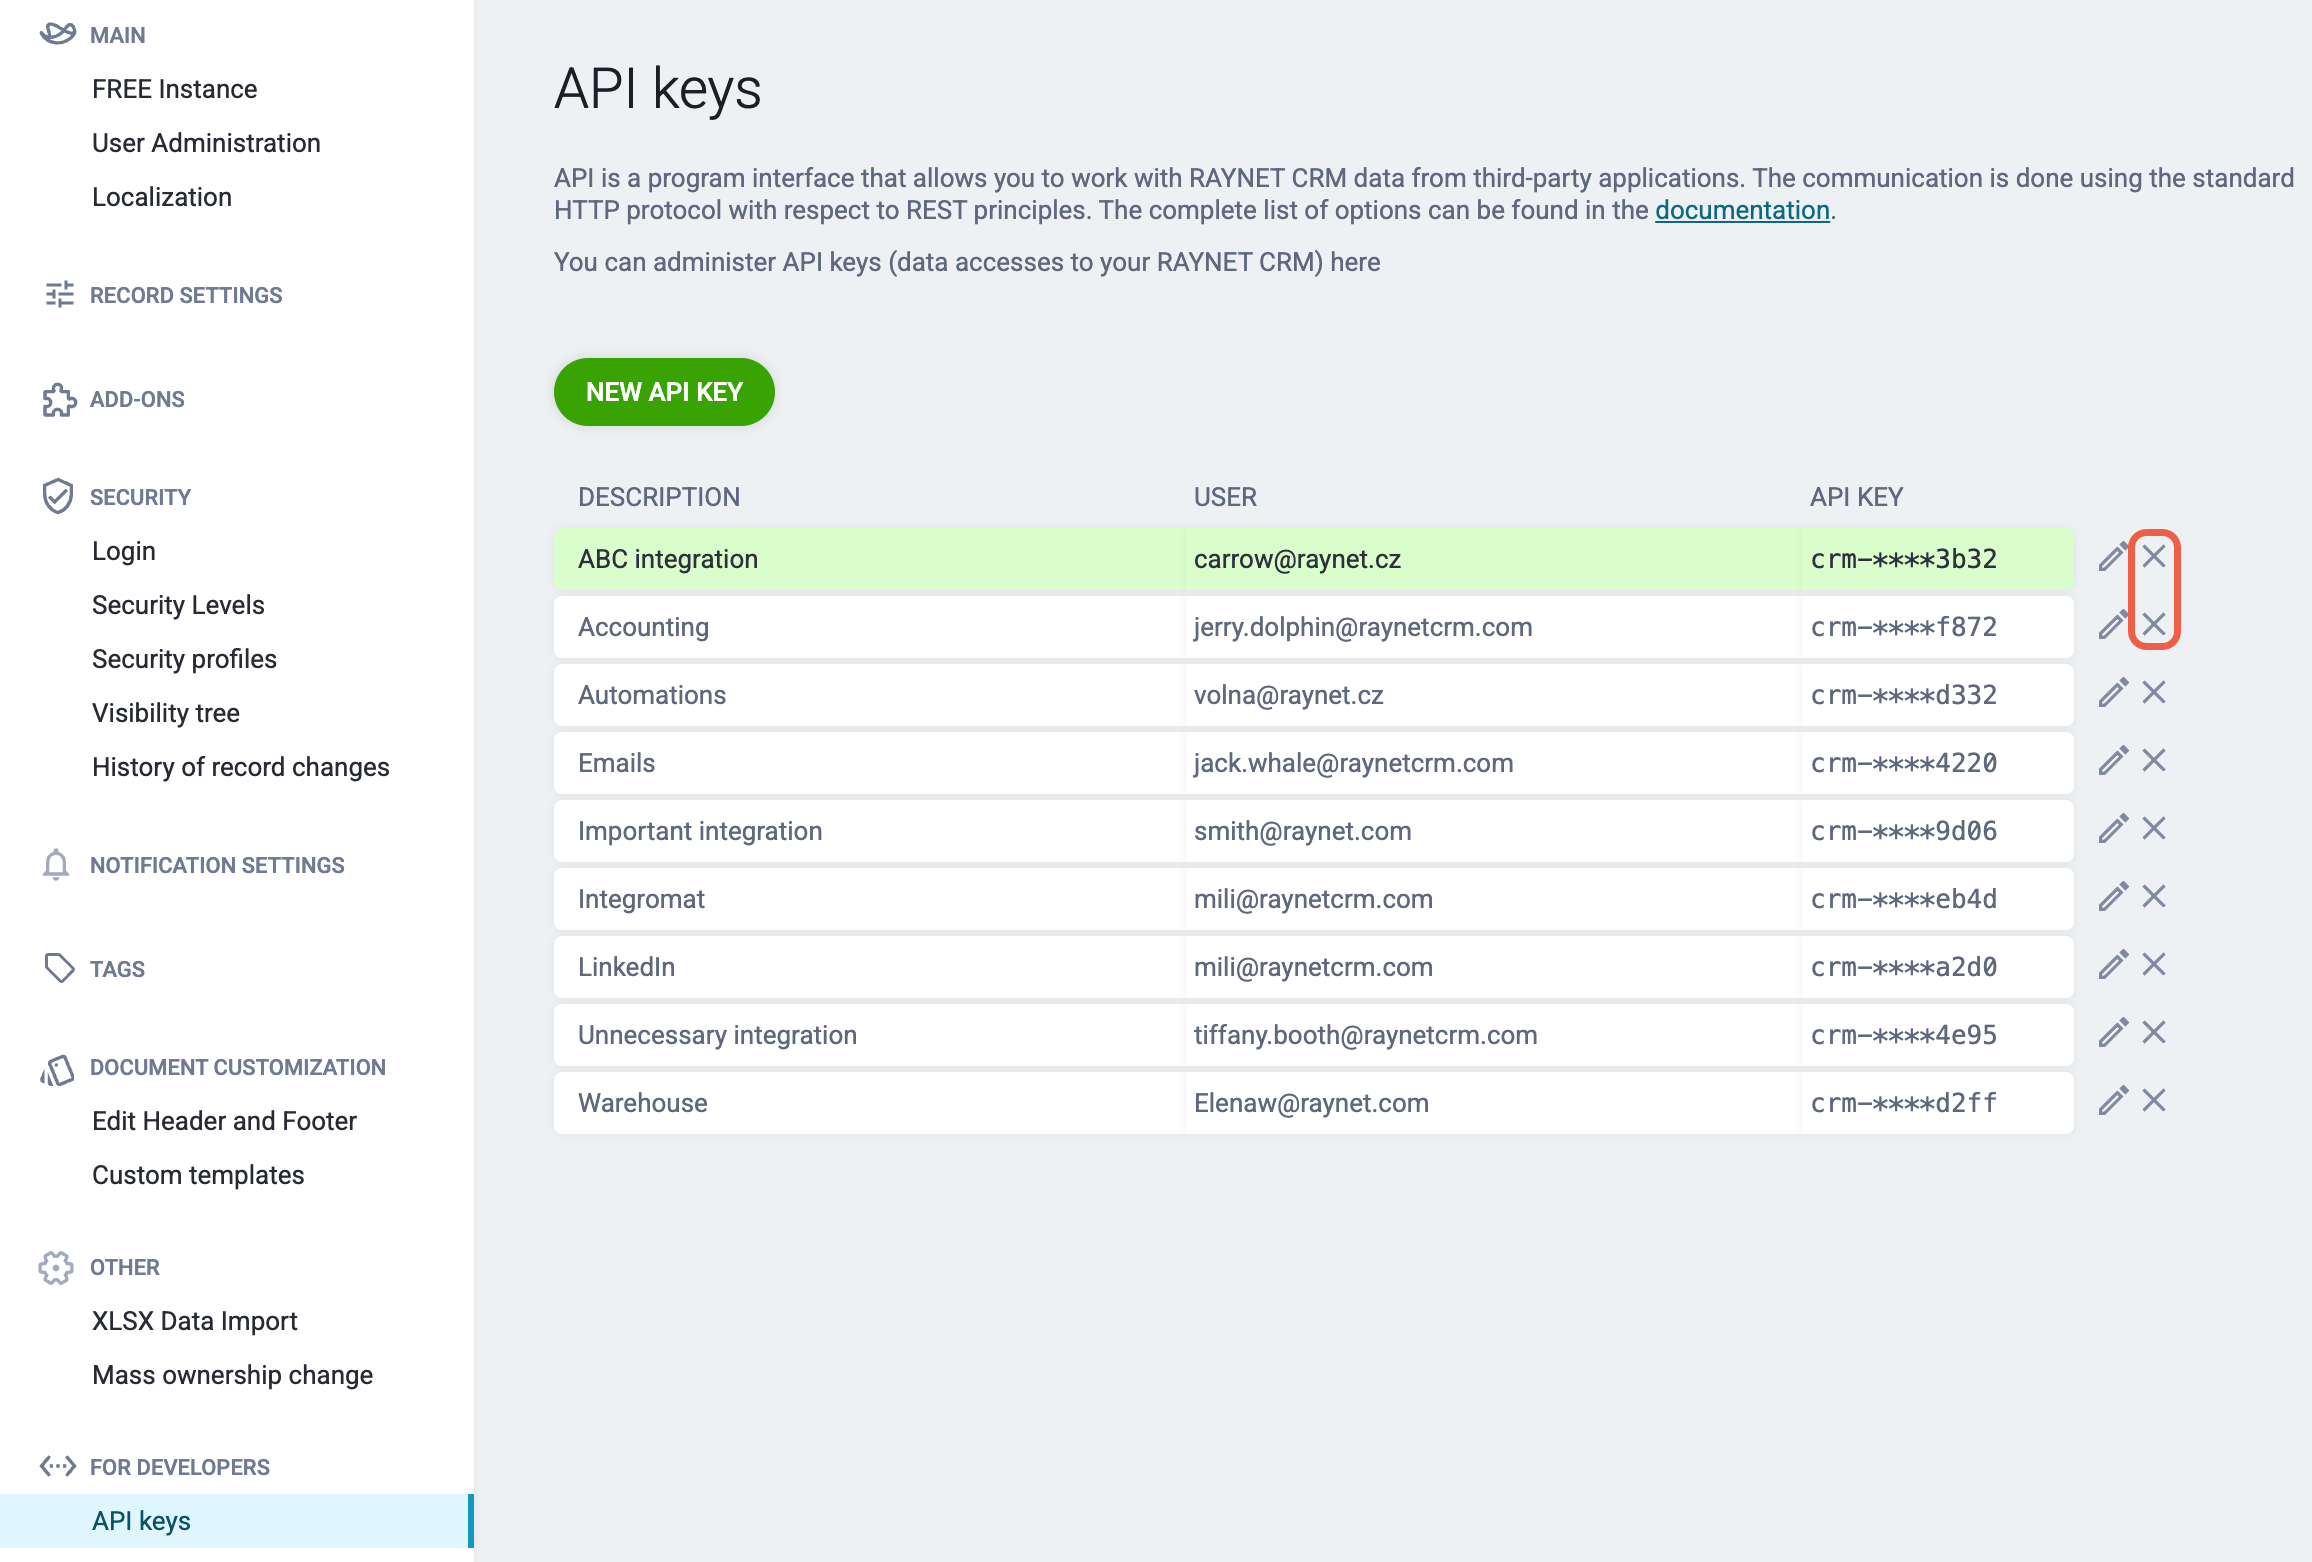Image resolution: width=2312 pixels, height=1562 pixels.
Task: Click the FOR DEVELOPERS section header
Action: pyautogui.click(x=180, y=1467)
